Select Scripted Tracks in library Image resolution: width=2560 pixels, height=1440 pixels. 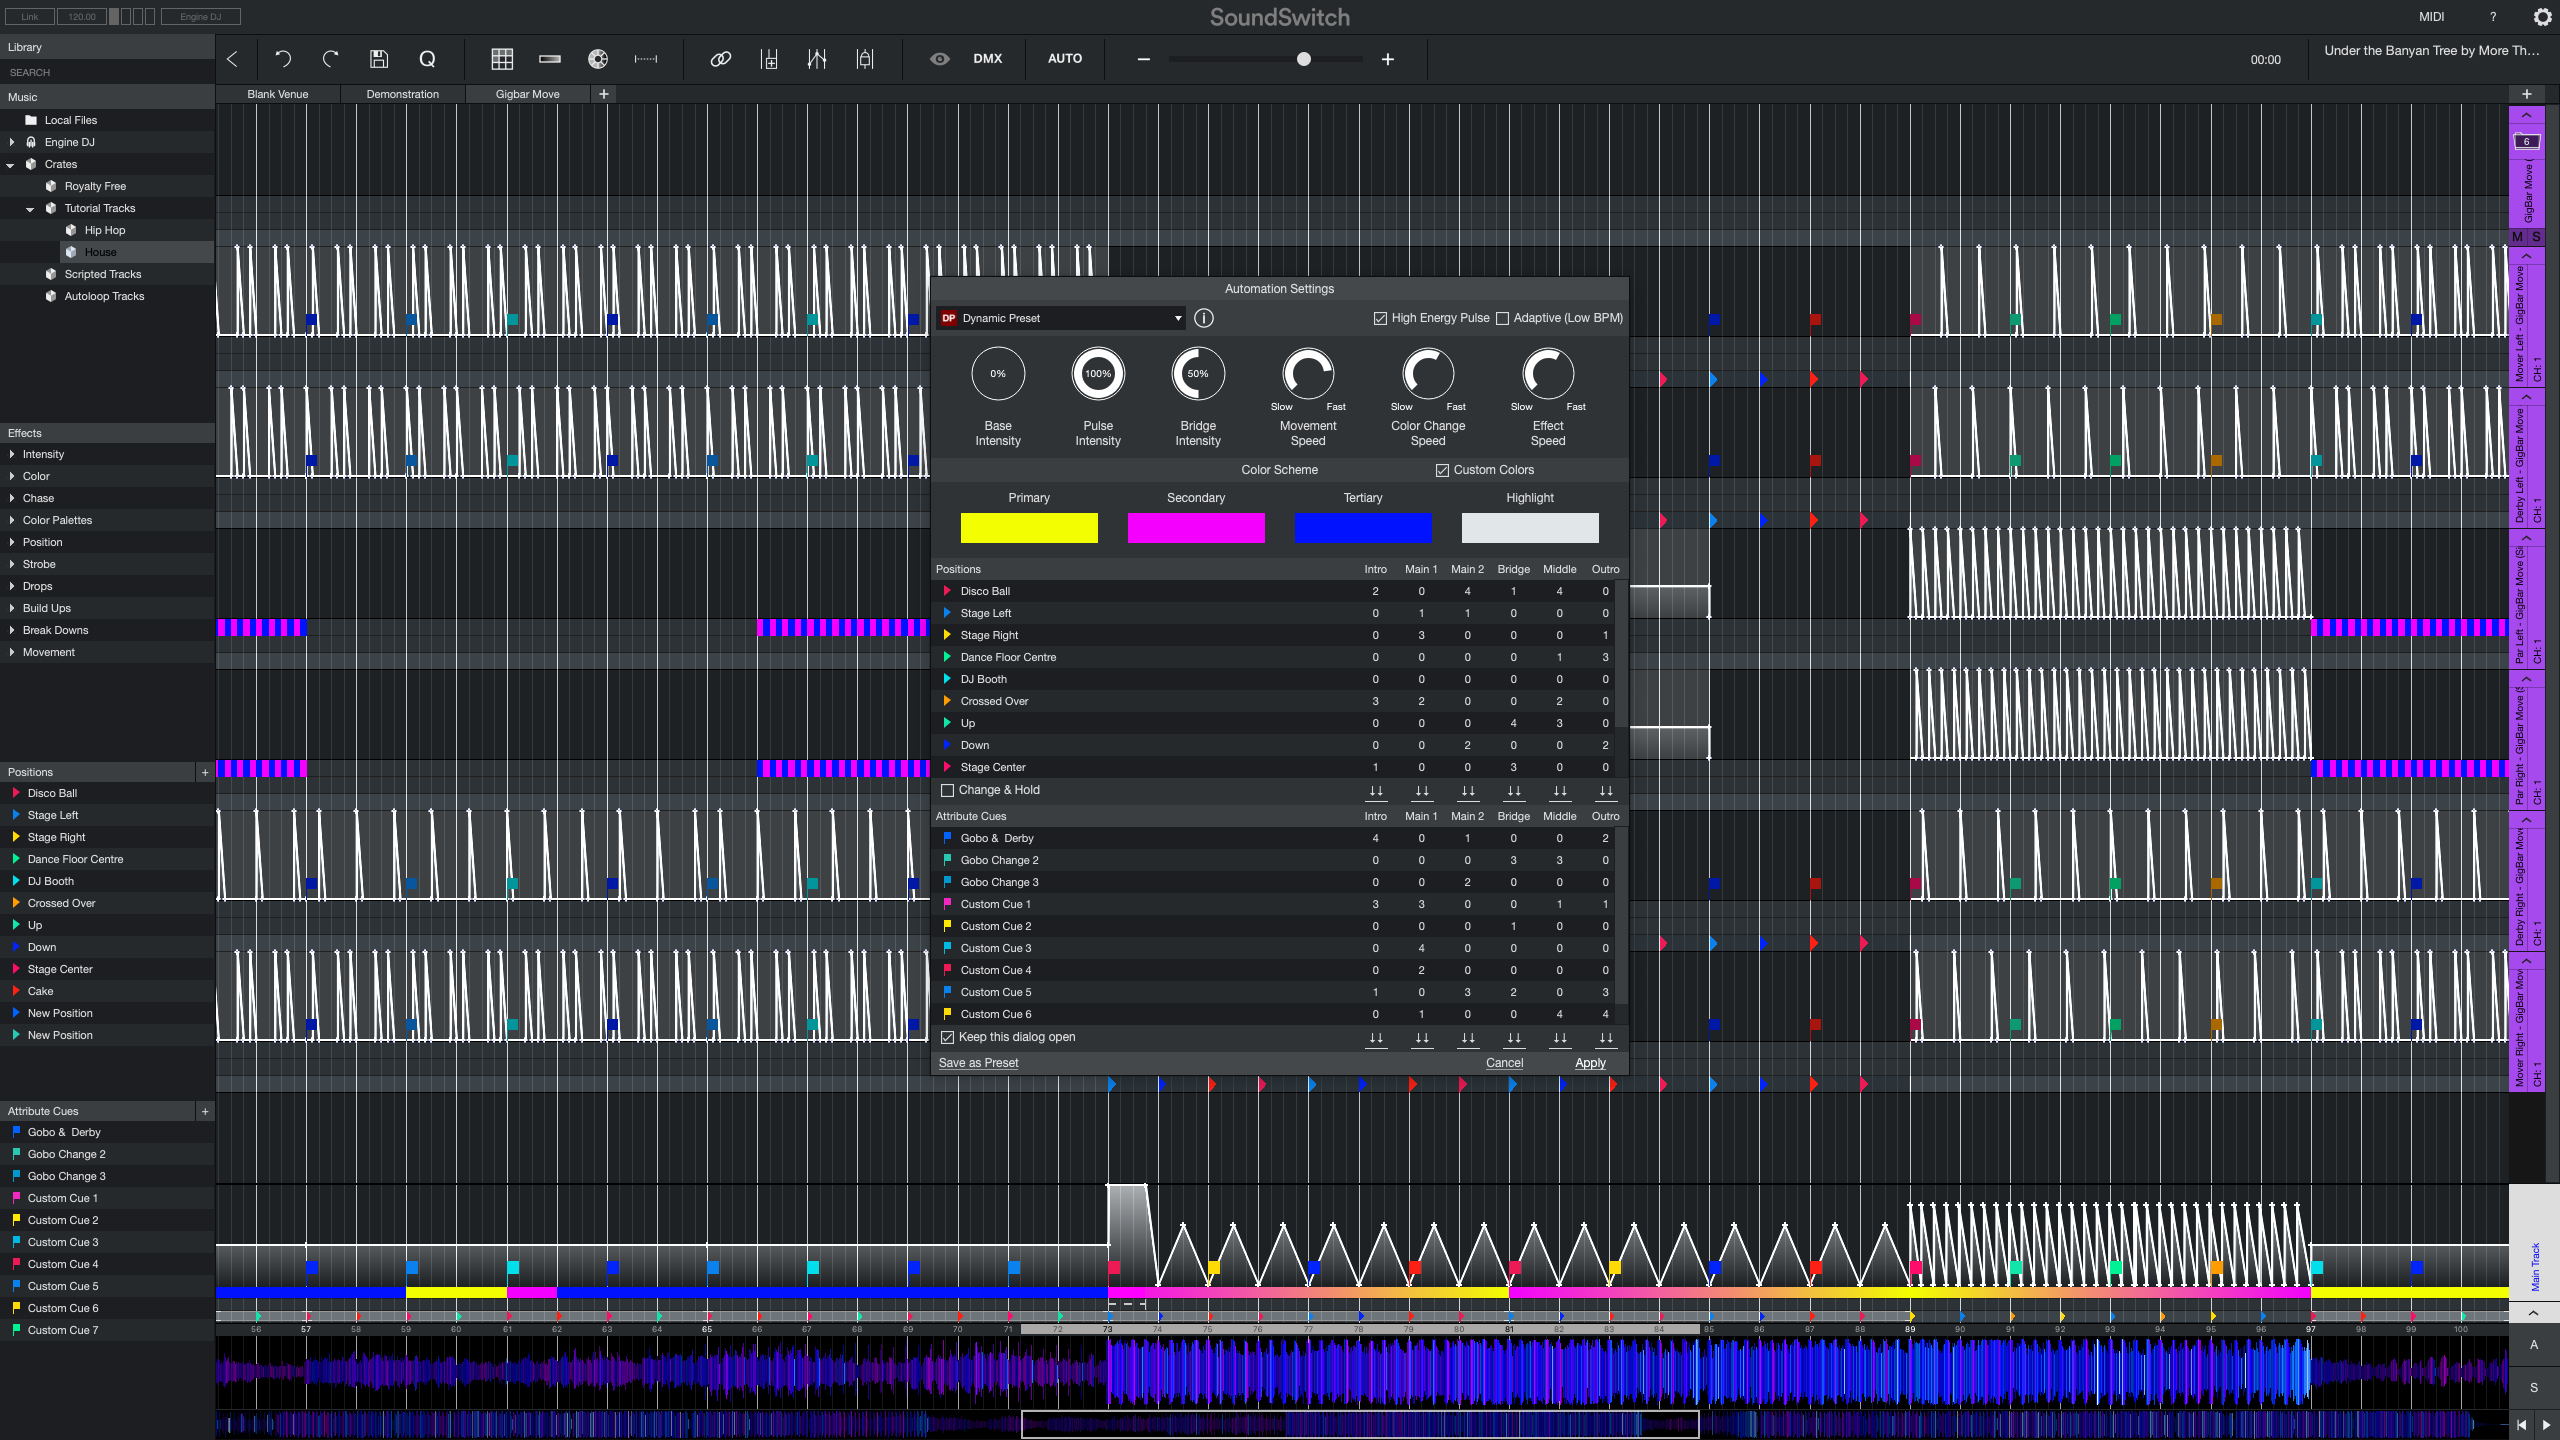(103, 274)
